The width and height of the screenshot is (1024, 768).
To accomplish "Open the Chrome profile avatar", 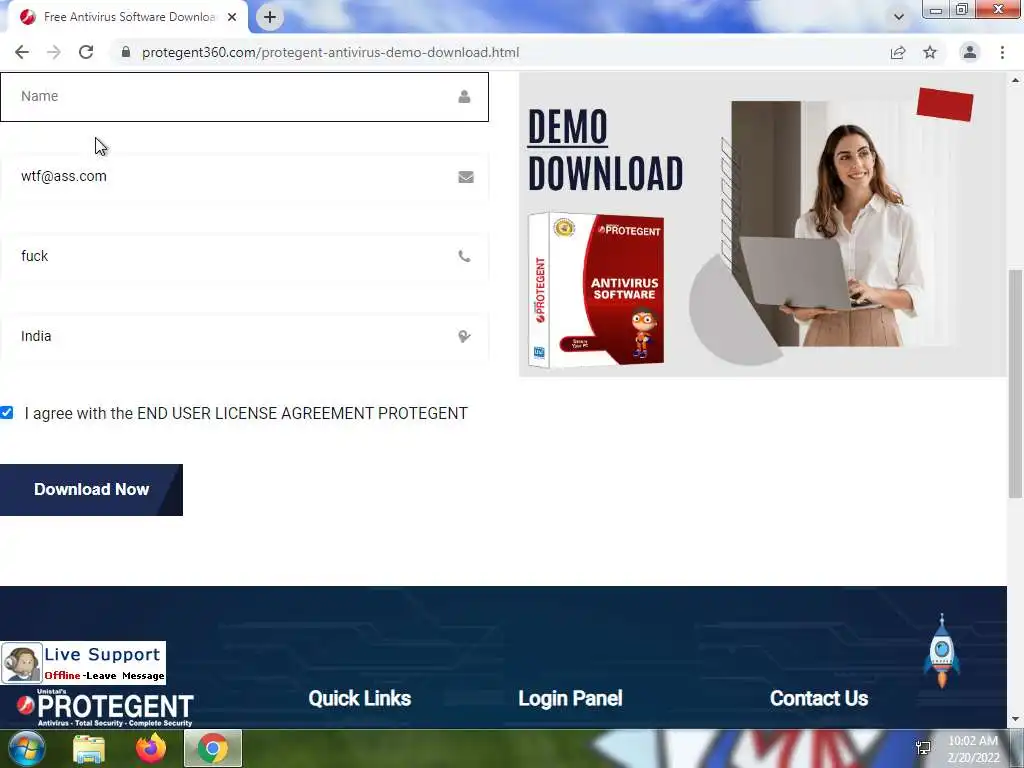I will 970,52.
